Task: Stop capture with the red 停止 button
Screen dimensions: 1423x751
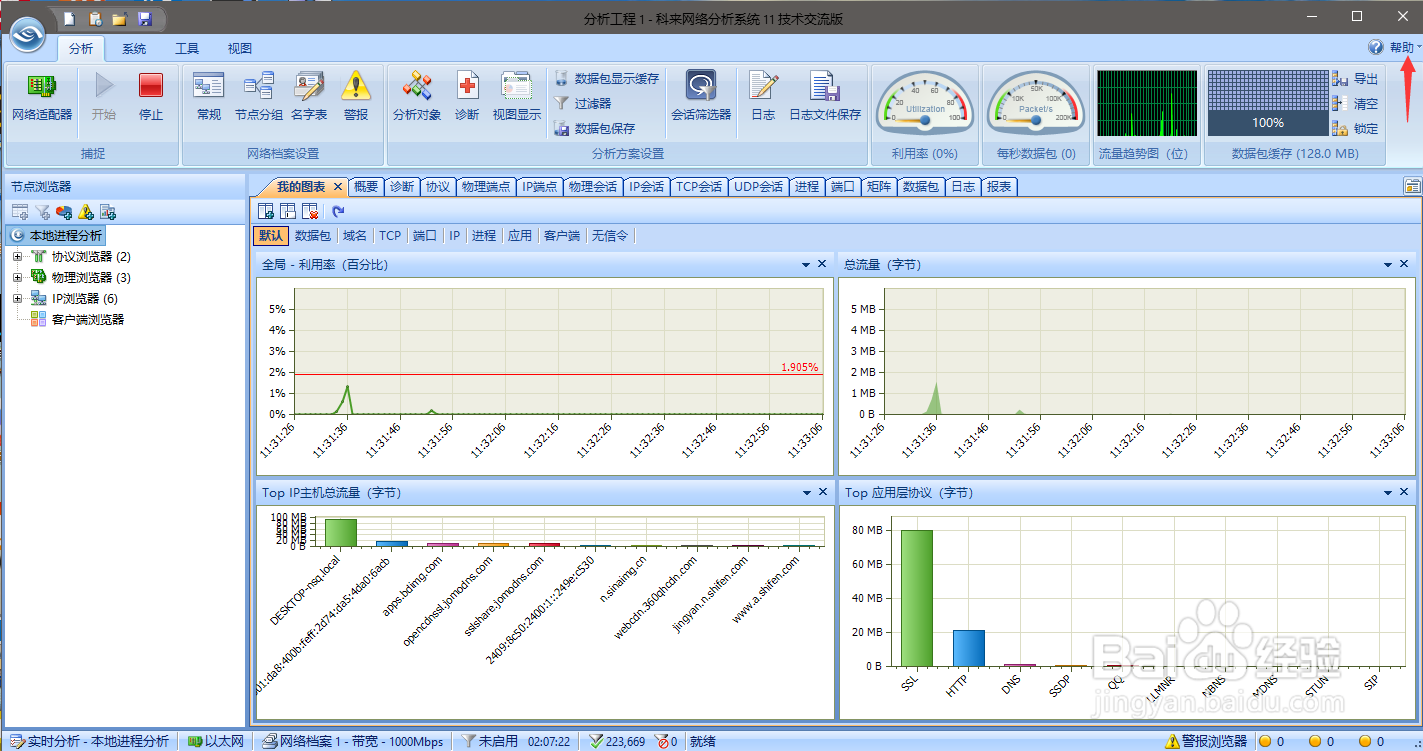Action: (x=151, y=98)
